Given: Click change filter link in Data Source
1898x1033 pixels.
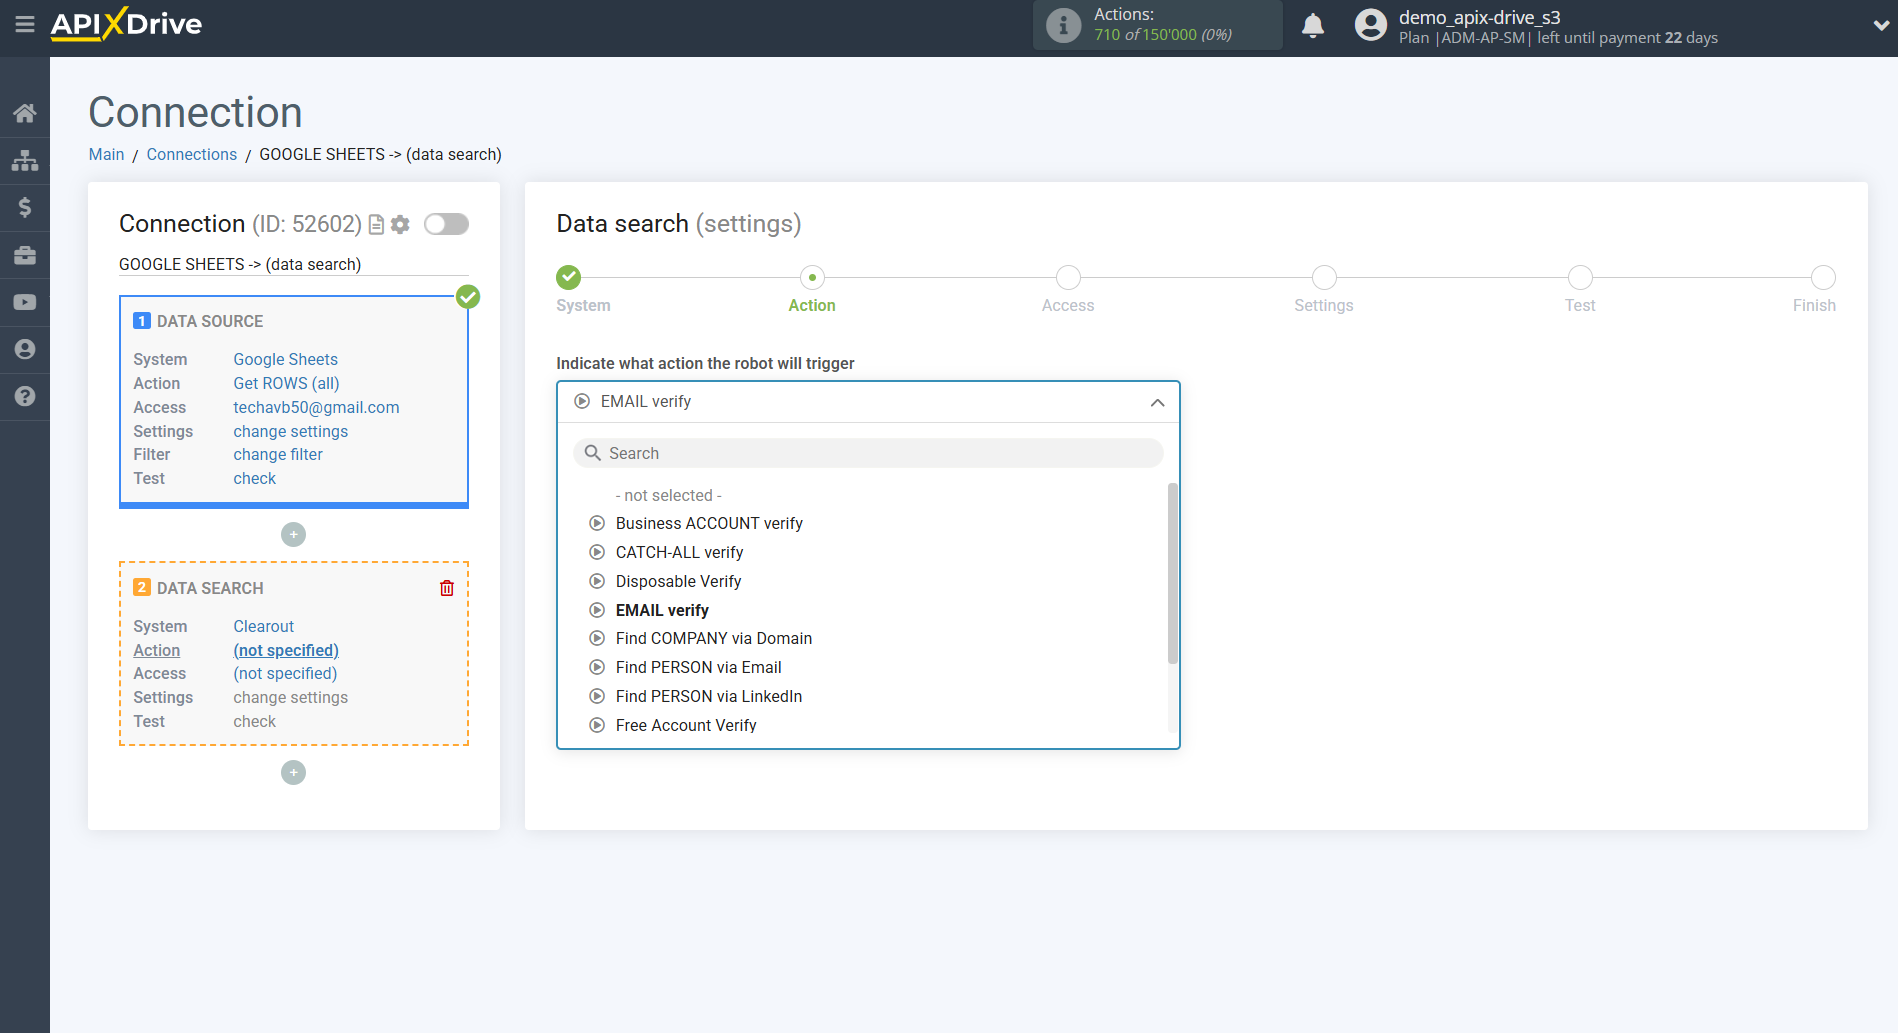Looking at the screenshot, I should 278,454.
